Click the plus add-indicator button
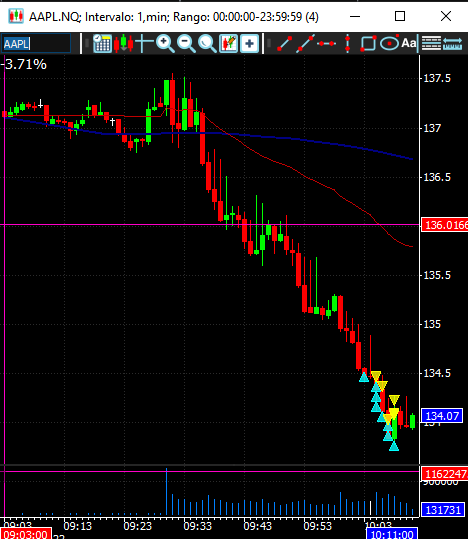The width and height of the screenshot is (468, 539). 249,43
